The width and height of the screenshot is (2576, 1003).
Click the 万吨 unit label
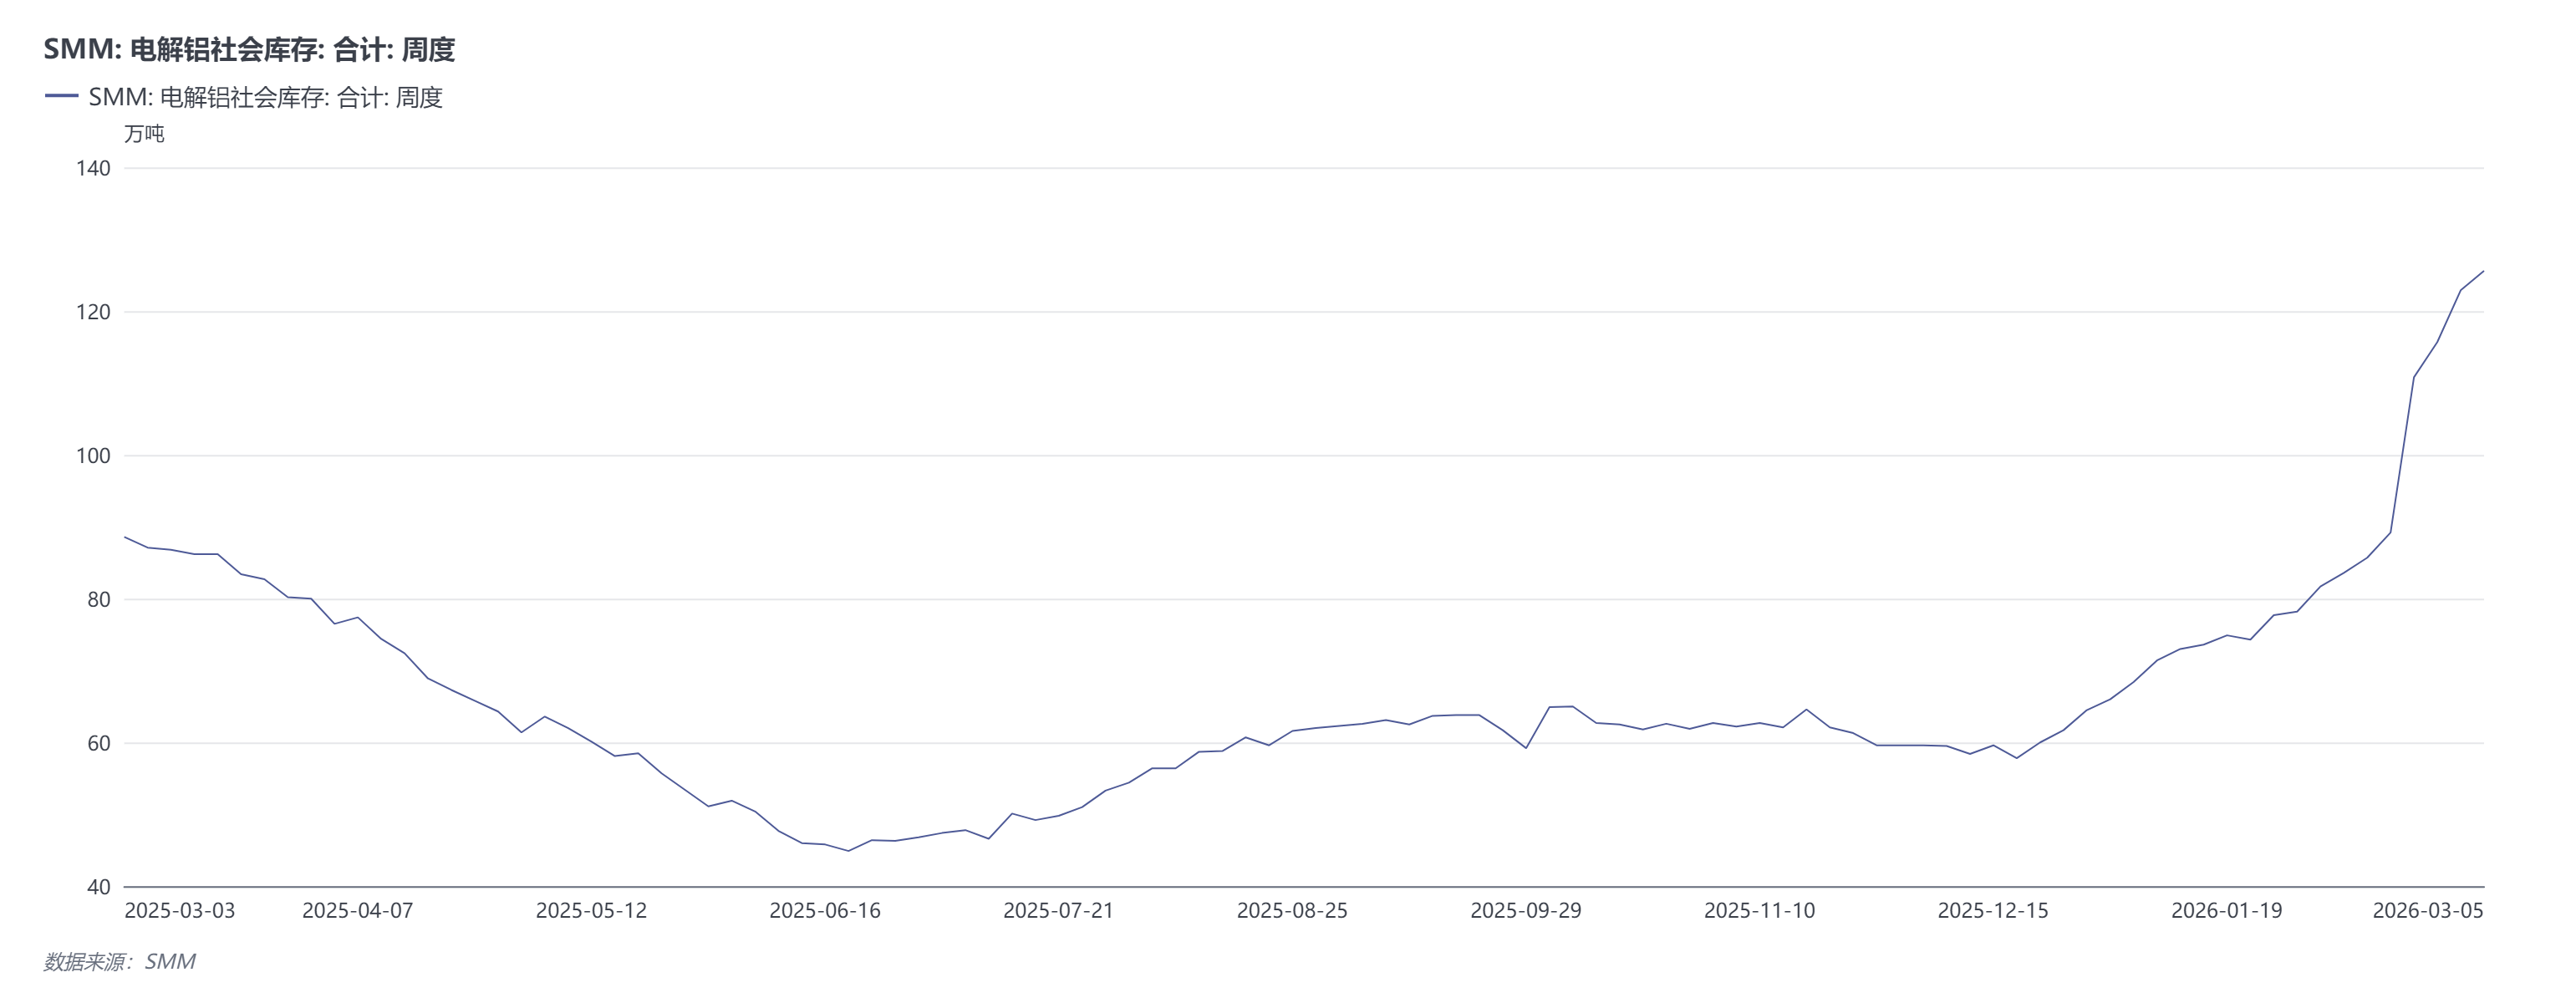coord(144,133)
